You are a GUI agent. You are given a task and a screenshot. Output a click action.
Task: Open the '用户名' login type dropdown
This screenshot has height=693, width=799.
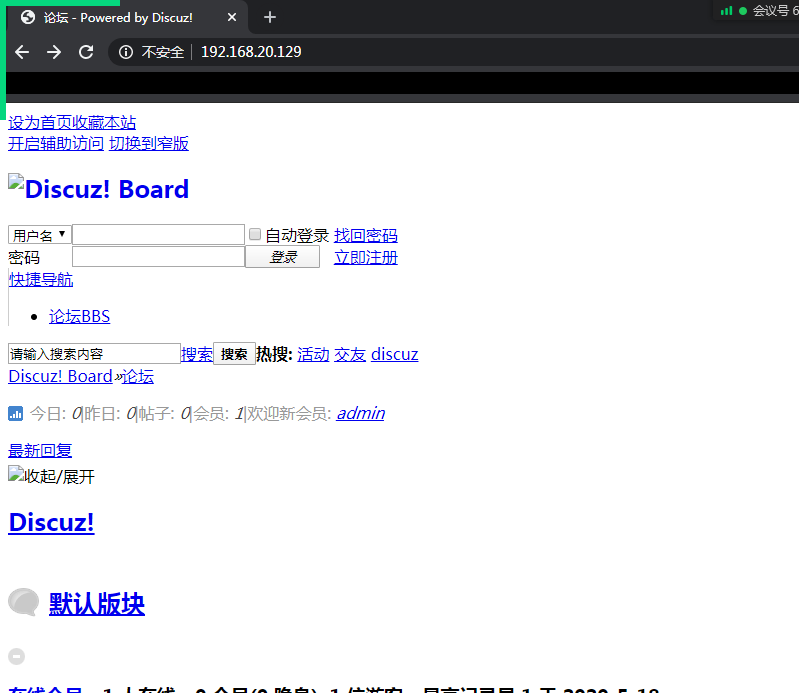click(39, 235)
